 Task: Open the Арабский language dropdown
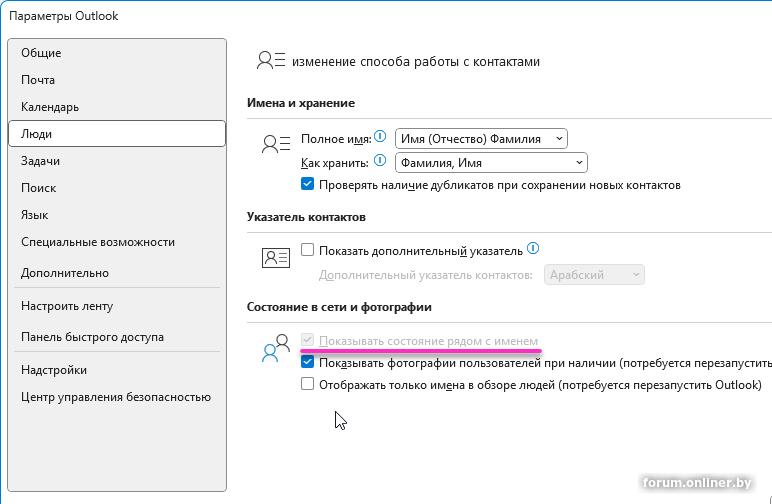pos(594,274)
